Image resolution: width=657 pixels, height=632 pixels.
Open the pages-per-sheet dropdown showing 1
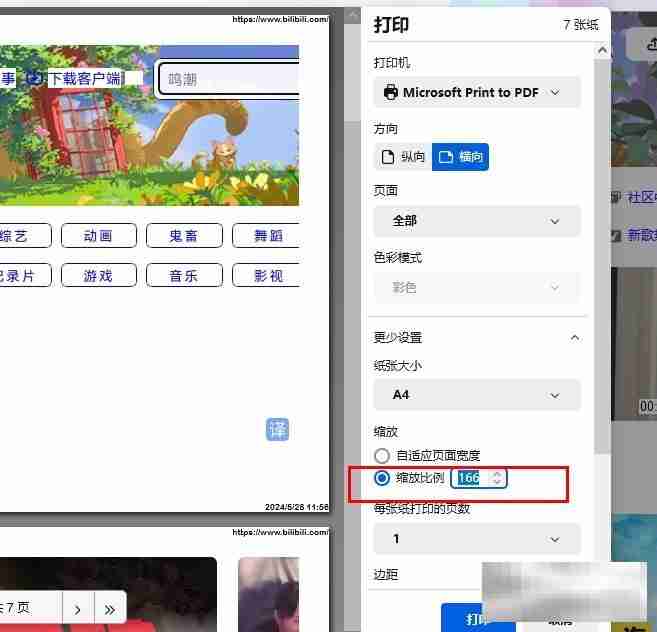tap(476, 539)
